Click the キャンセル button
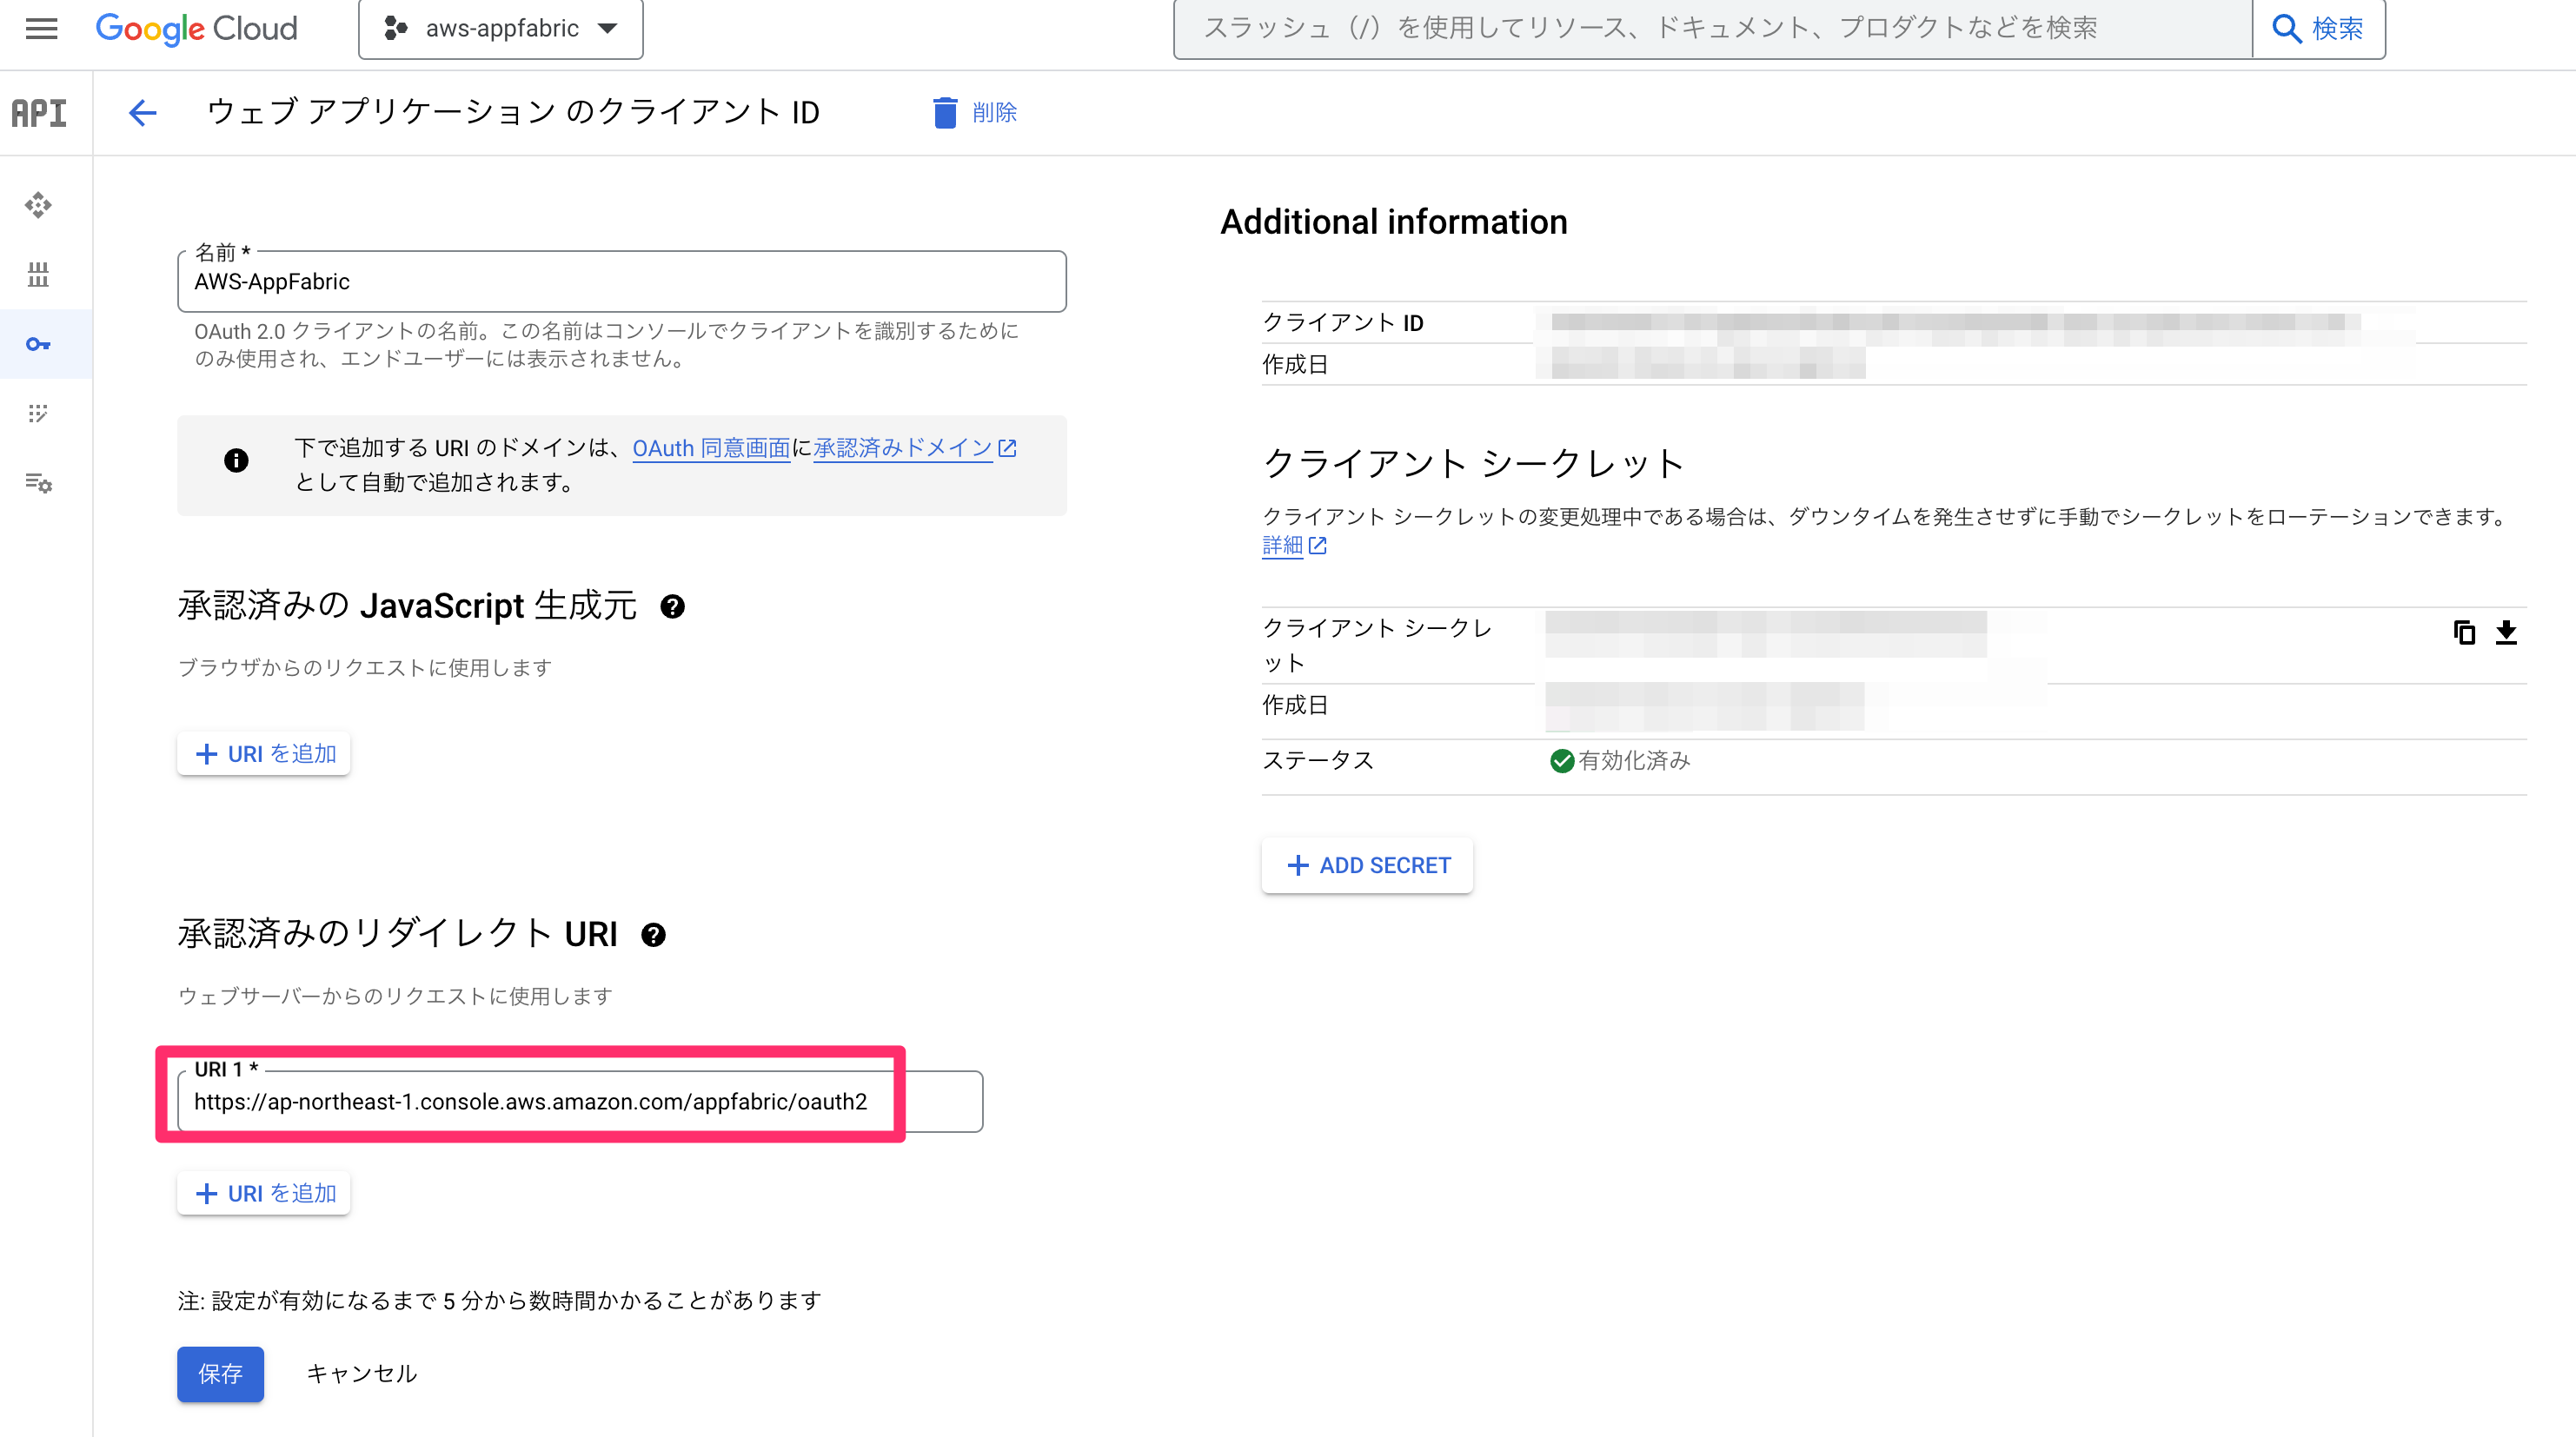This screenshot has height=1437, width=2576. tap(362, 1374)
